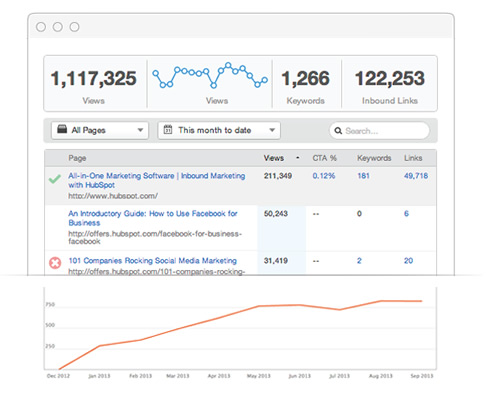The height and width of the screenshot is (397, 488).
Task: Click the pages folder icon in All Pages
Action: (x=62, y=129)
